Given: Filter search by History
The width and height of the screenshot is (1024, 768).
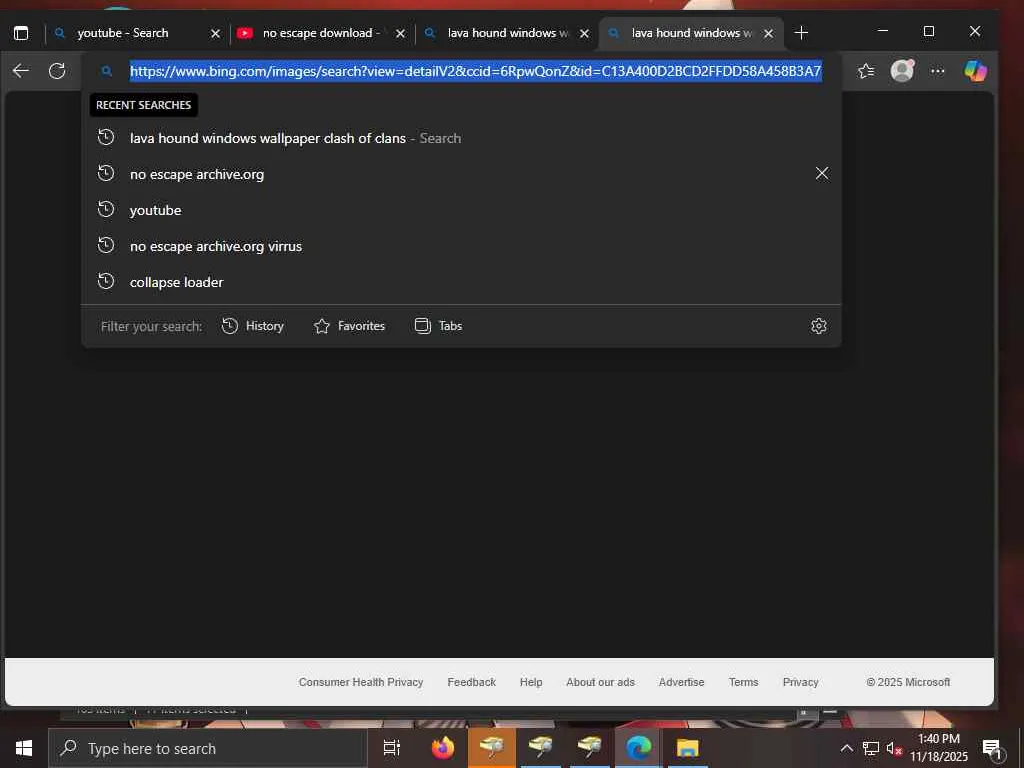Looking at the screenshot, I should [253, 326].
